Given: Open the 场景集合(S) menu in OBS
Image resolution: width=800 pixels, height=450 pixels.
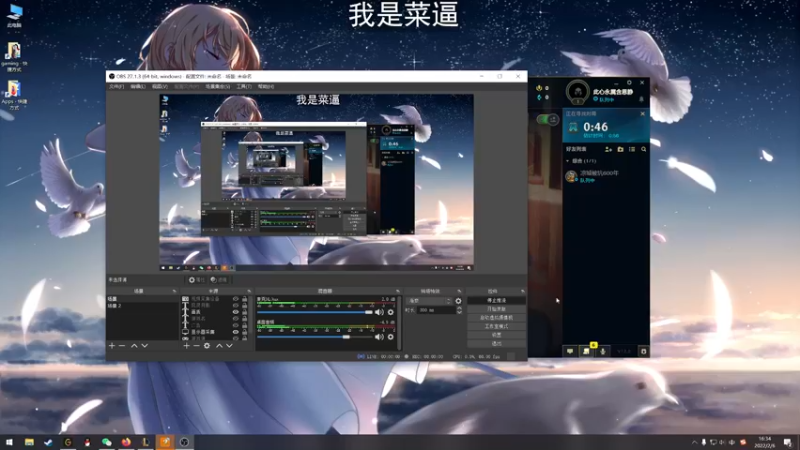Looking at the screenshot, I should [217, 87].
